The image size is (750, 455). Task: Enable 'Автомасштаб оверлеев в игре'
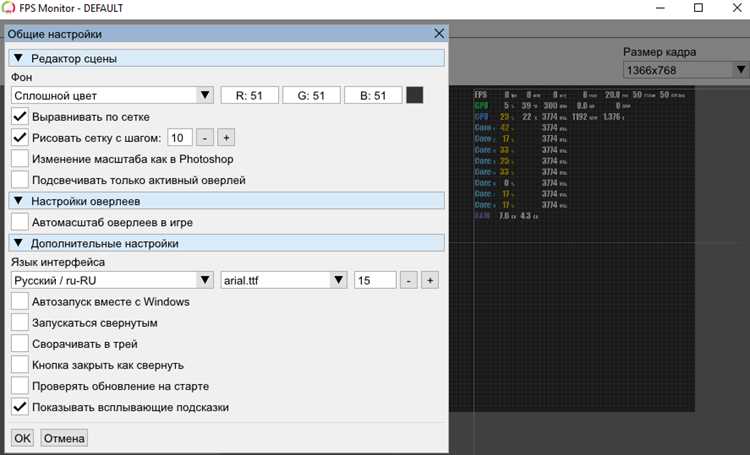20,222
